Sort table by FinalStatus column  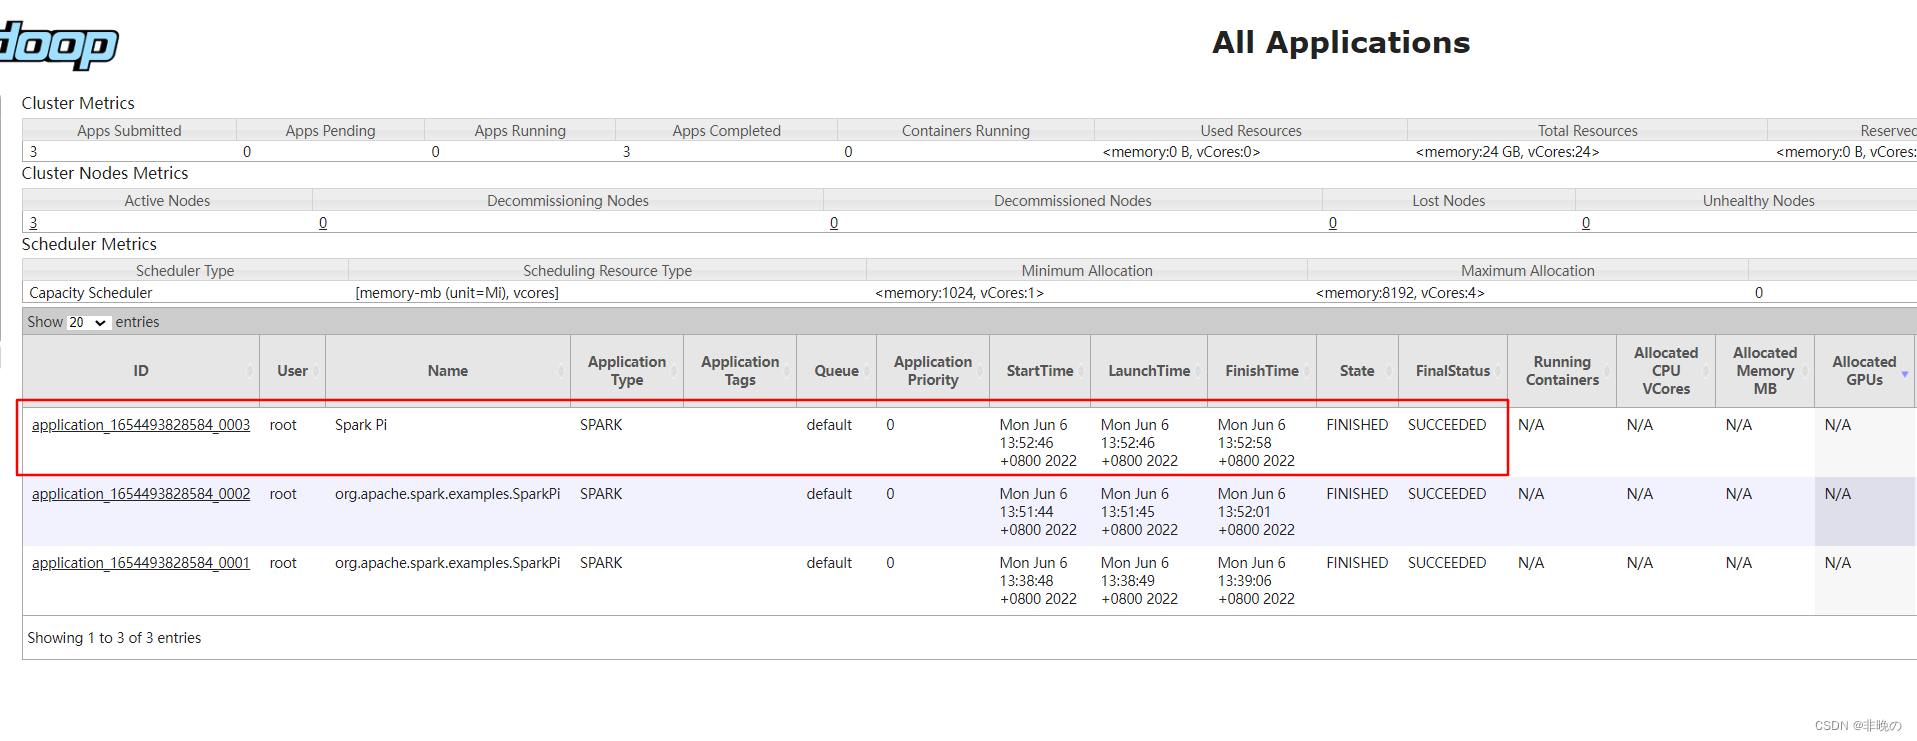click(x=1453, y=371)
